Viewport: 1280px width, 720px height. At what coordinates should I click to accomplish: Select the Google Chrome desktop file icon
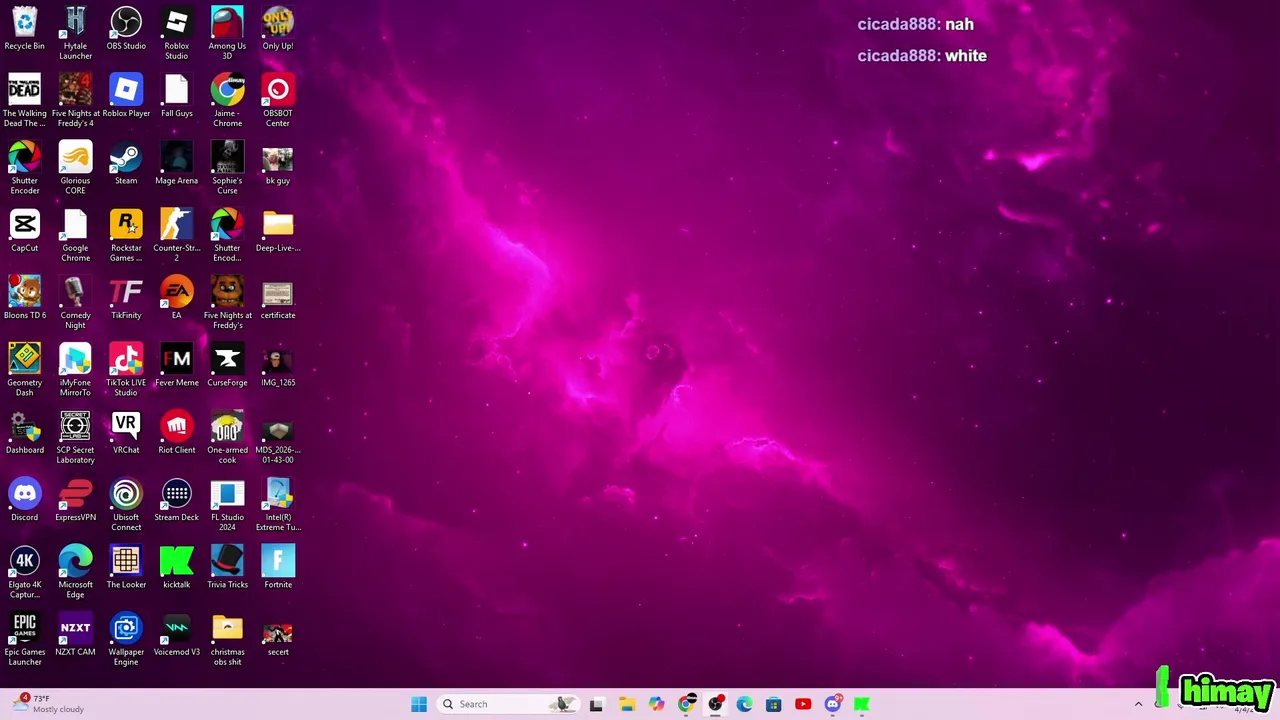coord(75,235)
